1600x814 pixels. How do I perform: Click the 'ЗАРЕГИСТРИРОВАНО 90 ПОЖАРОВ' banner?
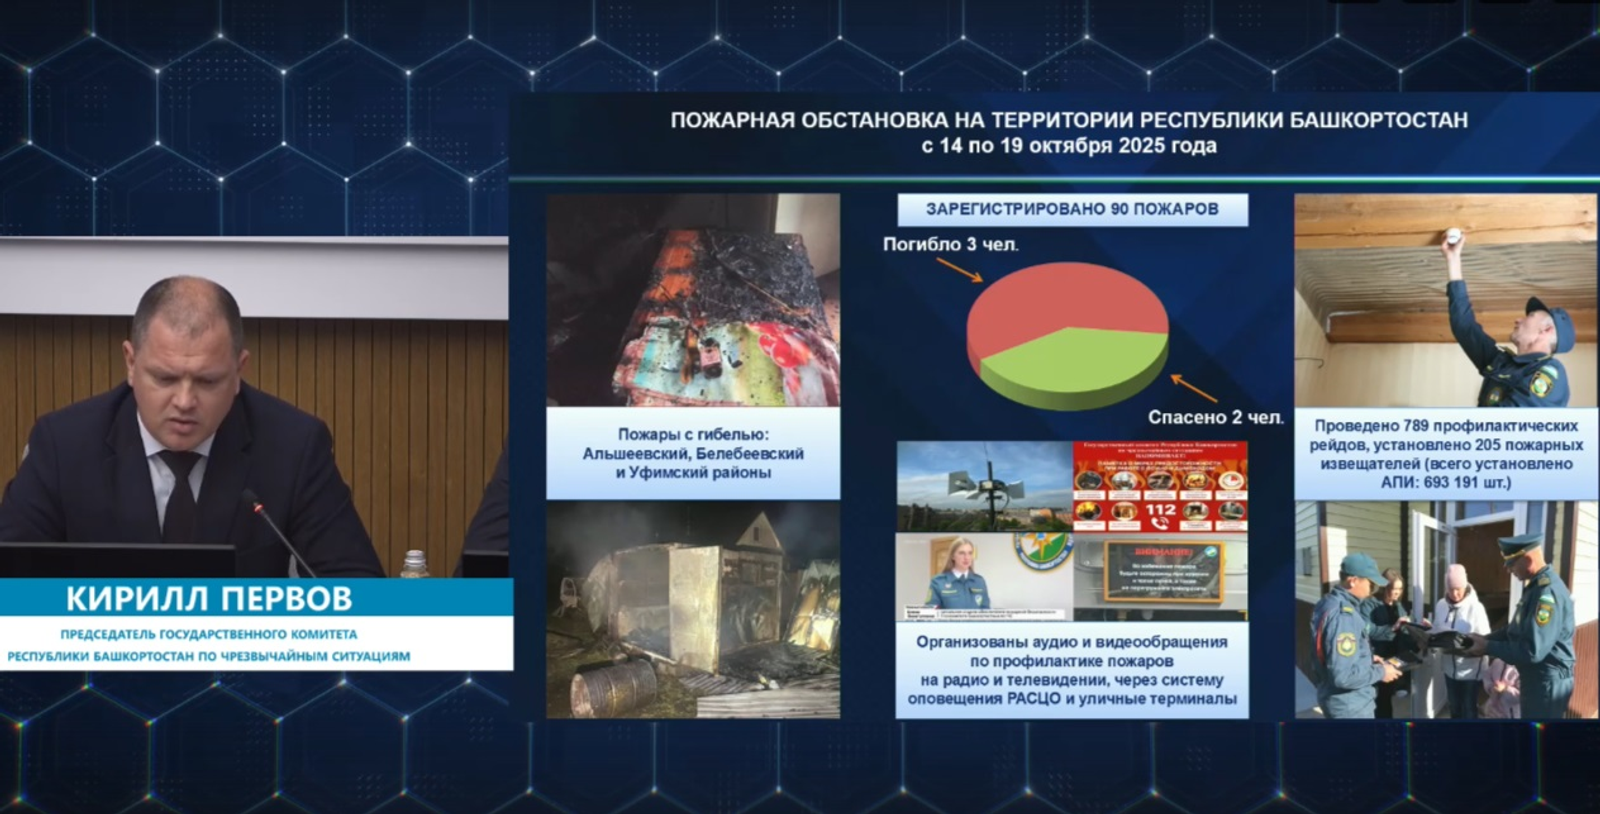(1072, 209)
